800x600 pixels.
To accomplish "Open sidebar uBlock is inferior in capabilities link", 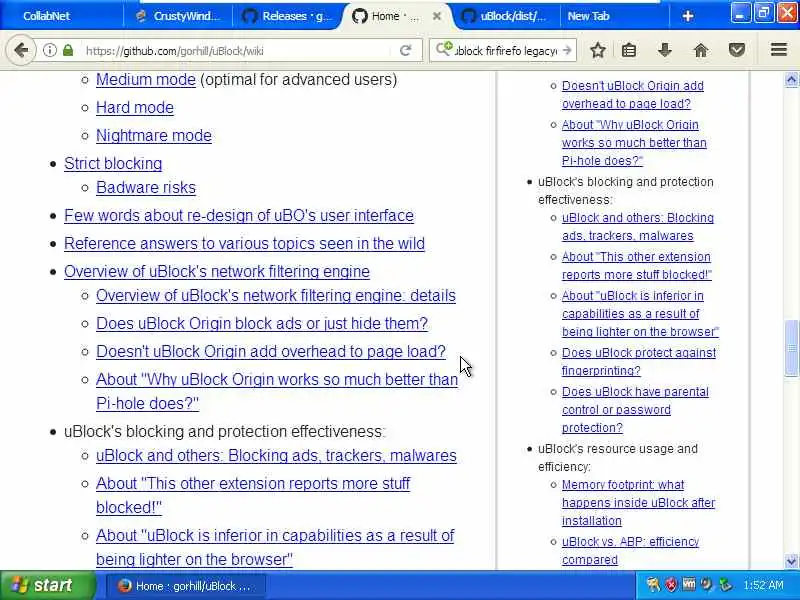I will (640, 314).
